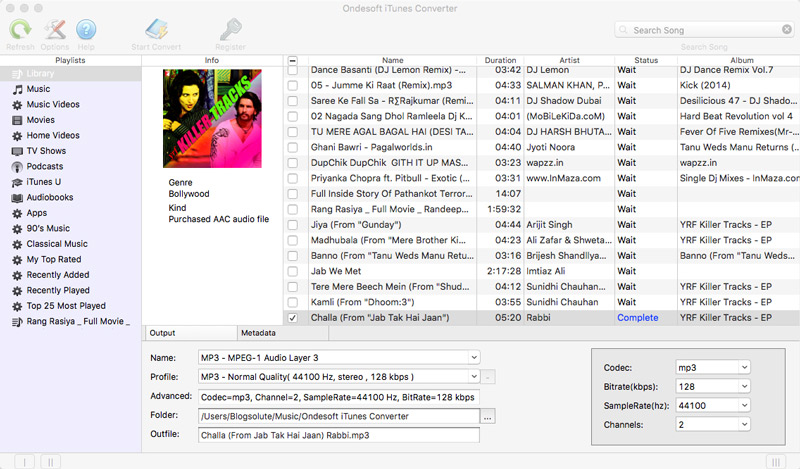Check the Madhubala song checkbox
The height and width of the screenshot is (469, 800).
pyautogui.click(x=293, y=240)
